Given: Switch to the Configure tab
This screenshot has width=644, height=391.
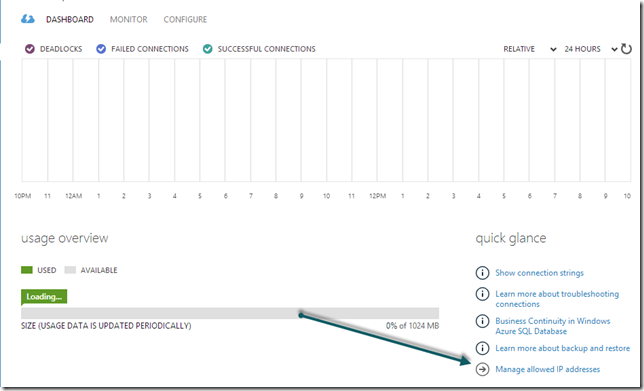Looking at the screenshot, I should (x=185, y=19).
